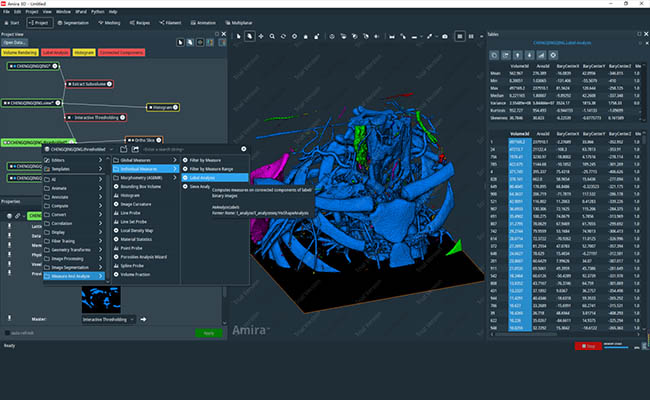Toggle the pin next to Master port
This screenshot has height=400, width=650.
[10, 318]
